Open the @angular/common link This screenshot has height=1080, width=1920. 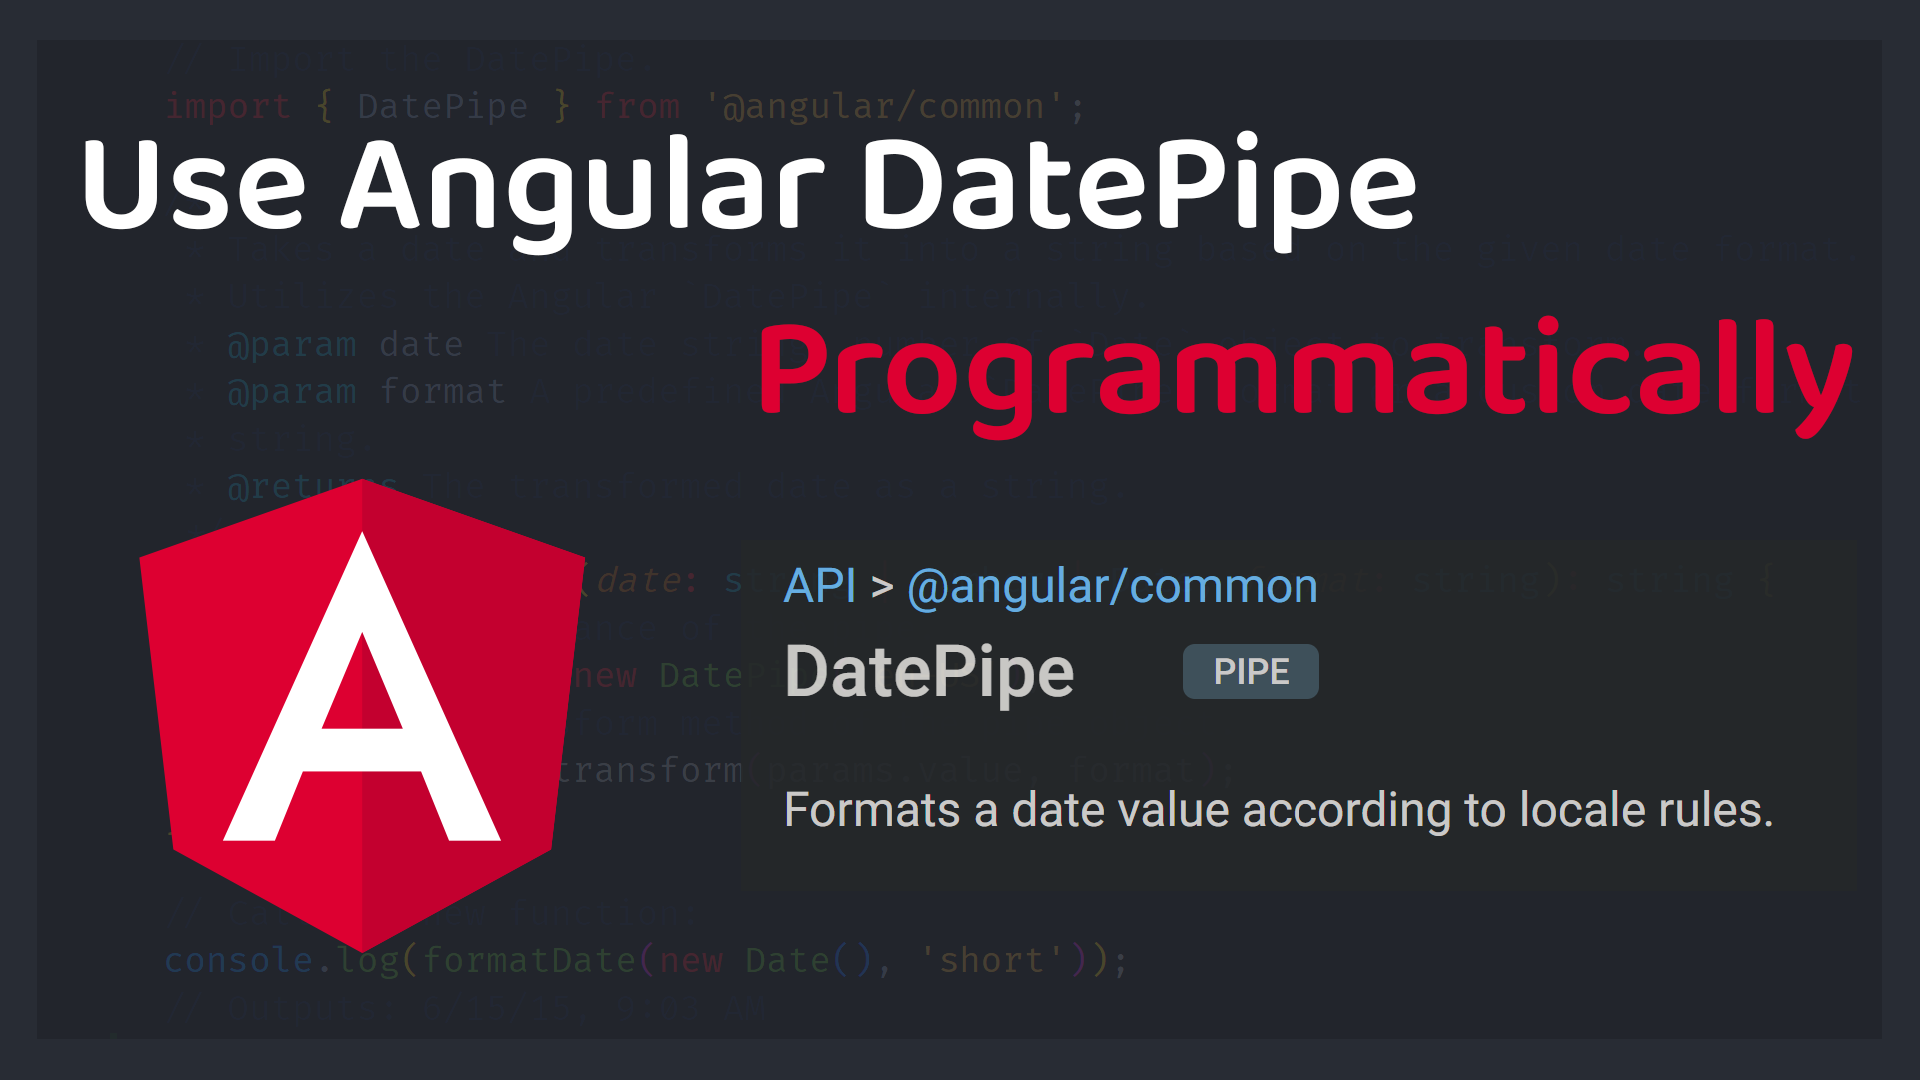click(1111, 585)
